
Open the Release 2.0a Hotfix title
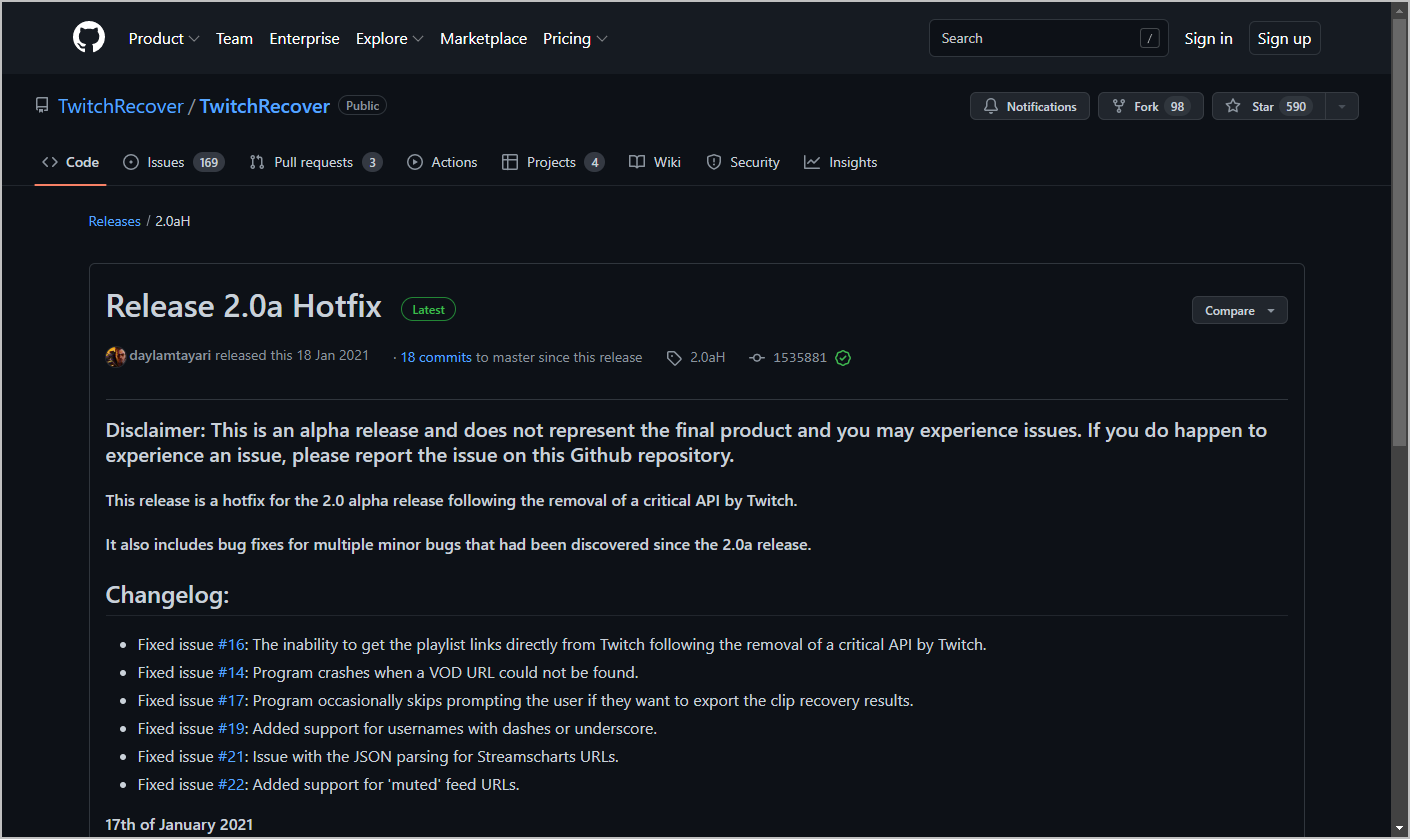click(244, 306)
